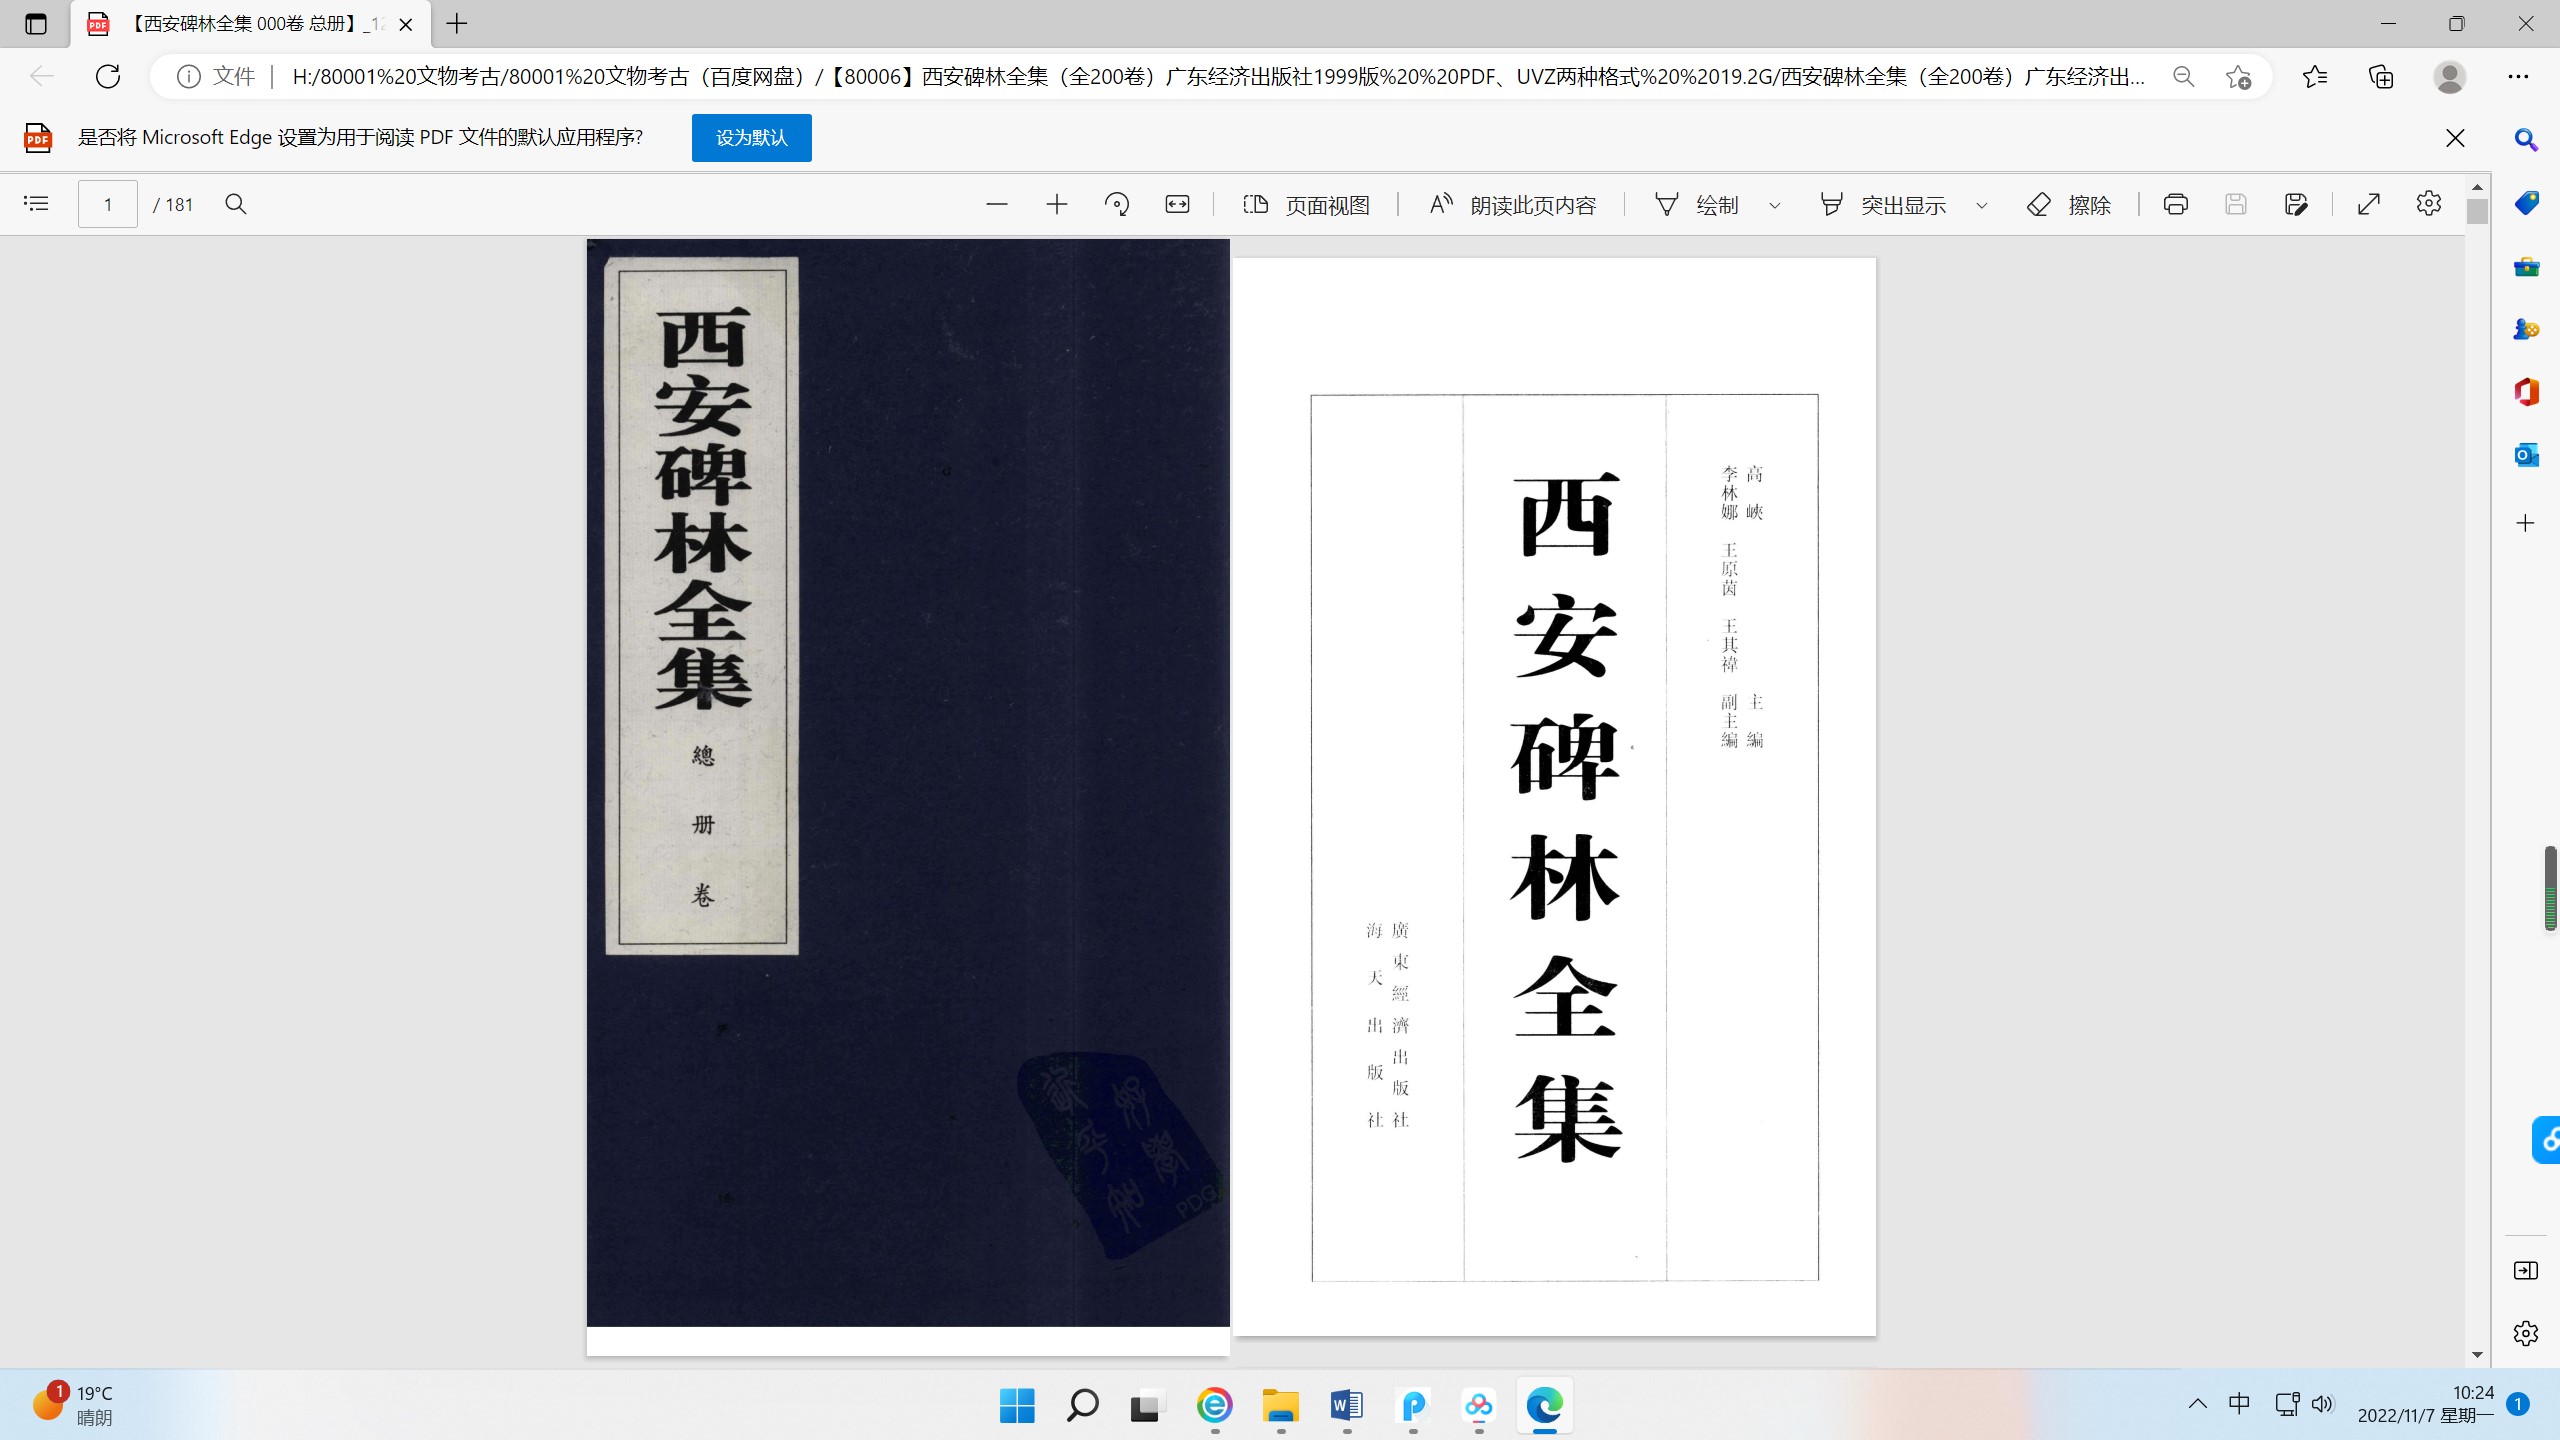The image size is (2560, 1440).
Task: Start 朗读此页内容 read aloud
Action: click(1513, 204)
